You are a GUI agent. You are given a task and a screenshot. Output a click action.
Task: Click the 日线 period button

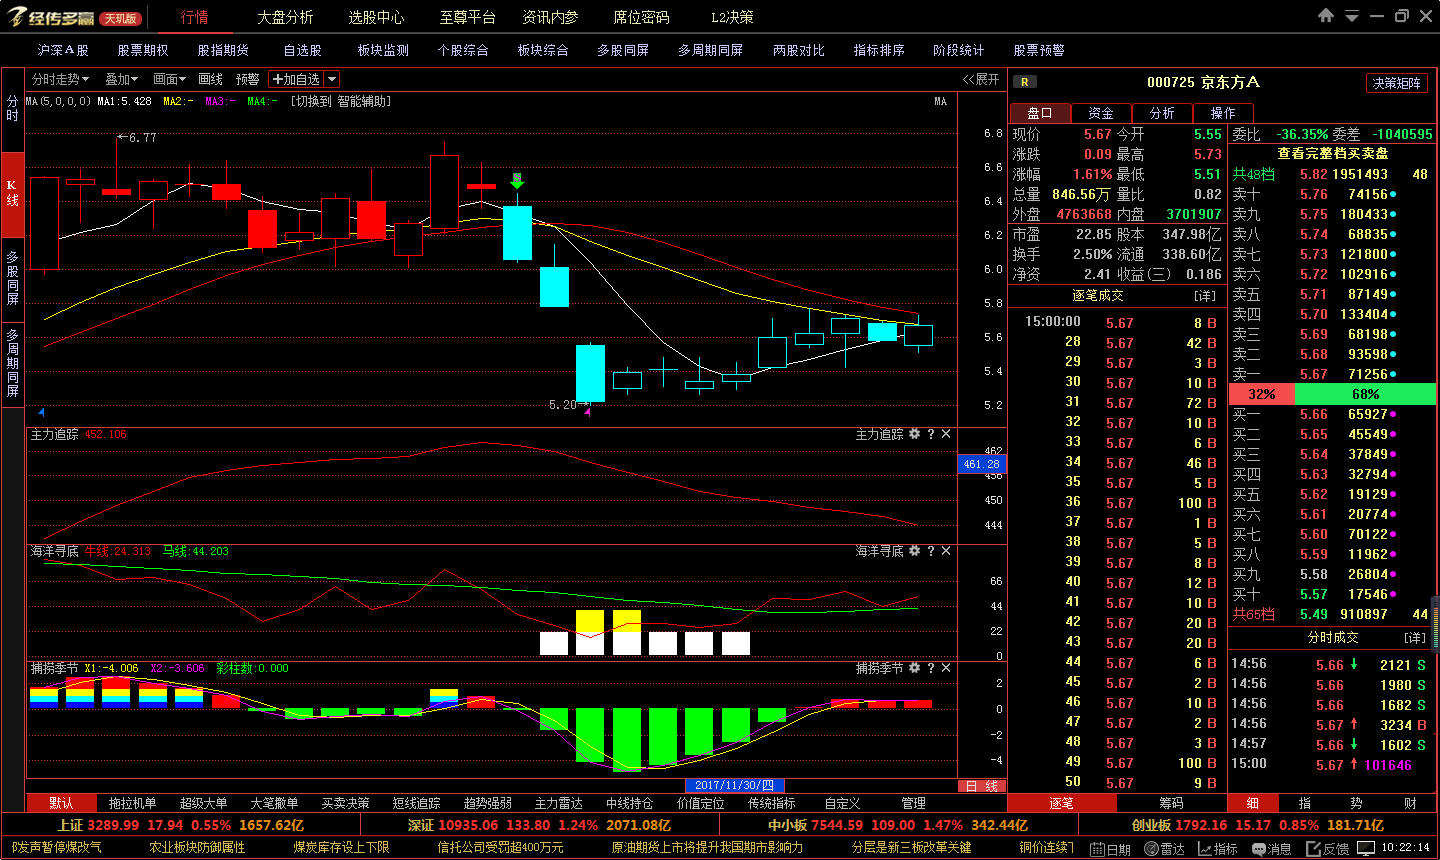982,786
